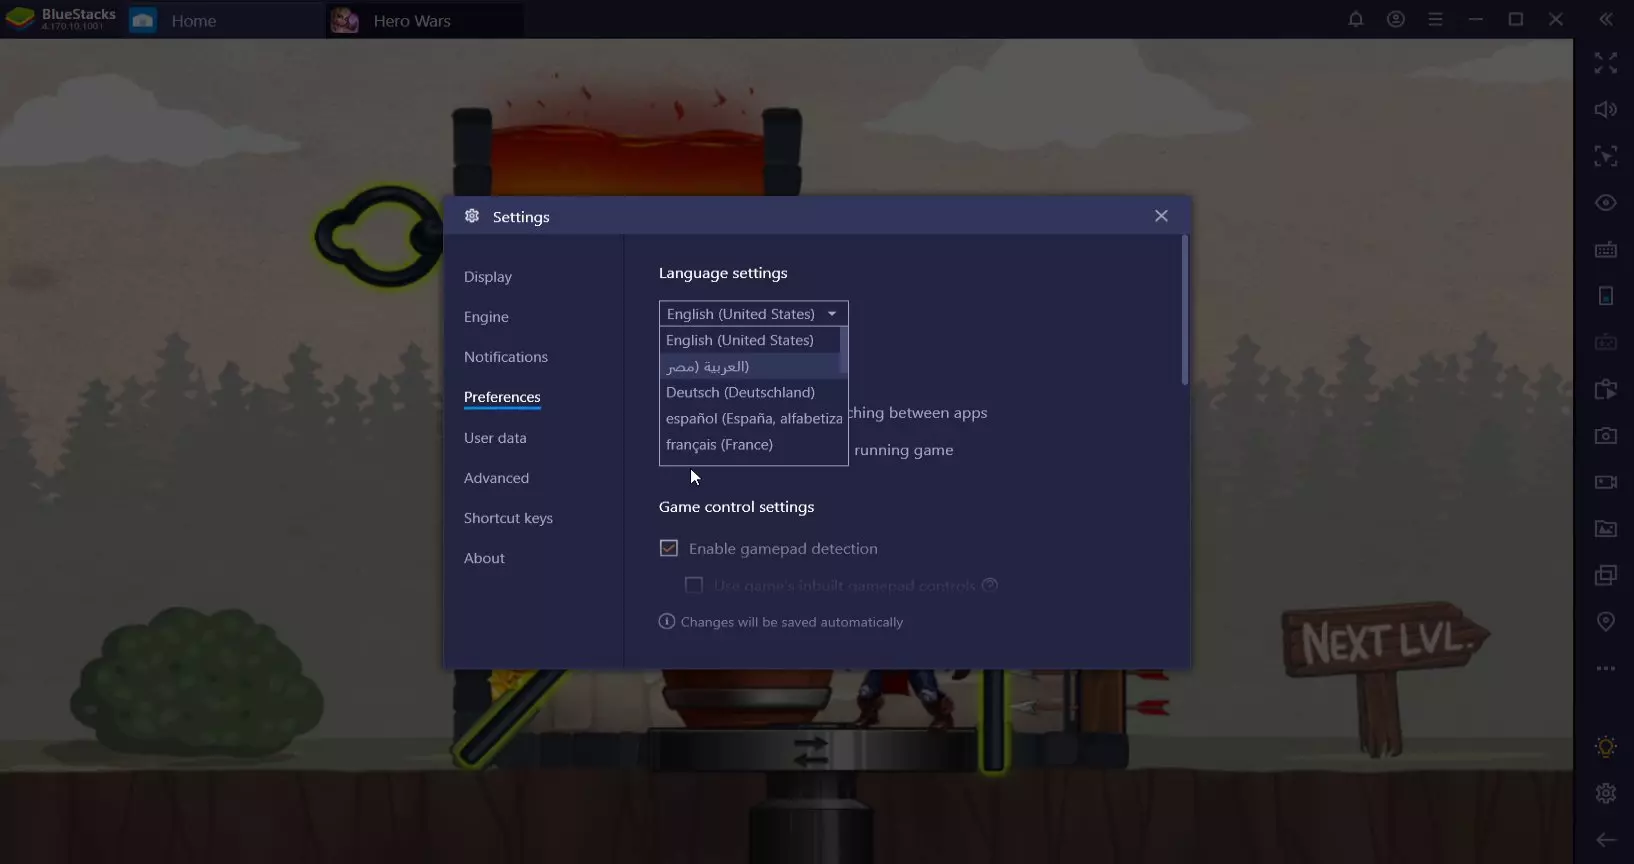Image resolution: width=1634 pixels, height=864 pixels.
Task: Take a screenshot with camera icon
Action: coord(1605,436)
